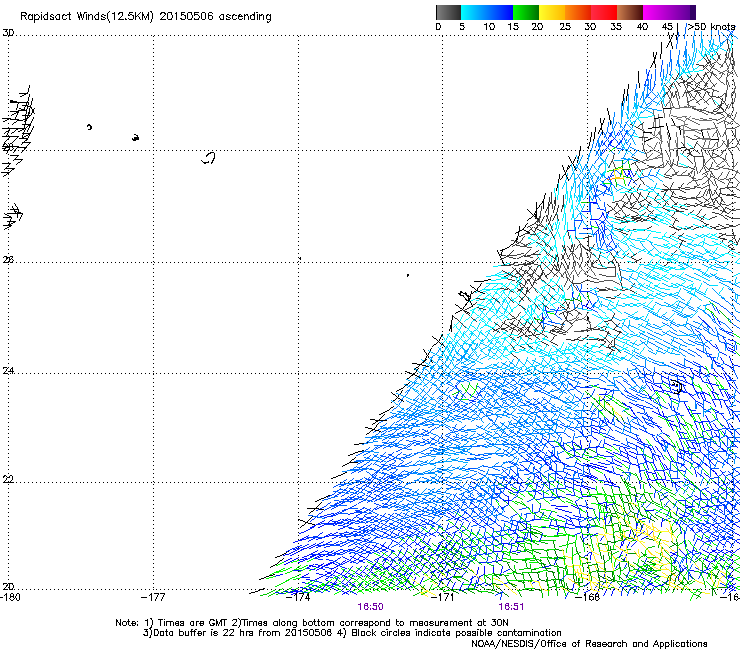Click the '-168' longitude axis label
The height and width of the screenshot is (650, 740).
click(x=588, y=597)
